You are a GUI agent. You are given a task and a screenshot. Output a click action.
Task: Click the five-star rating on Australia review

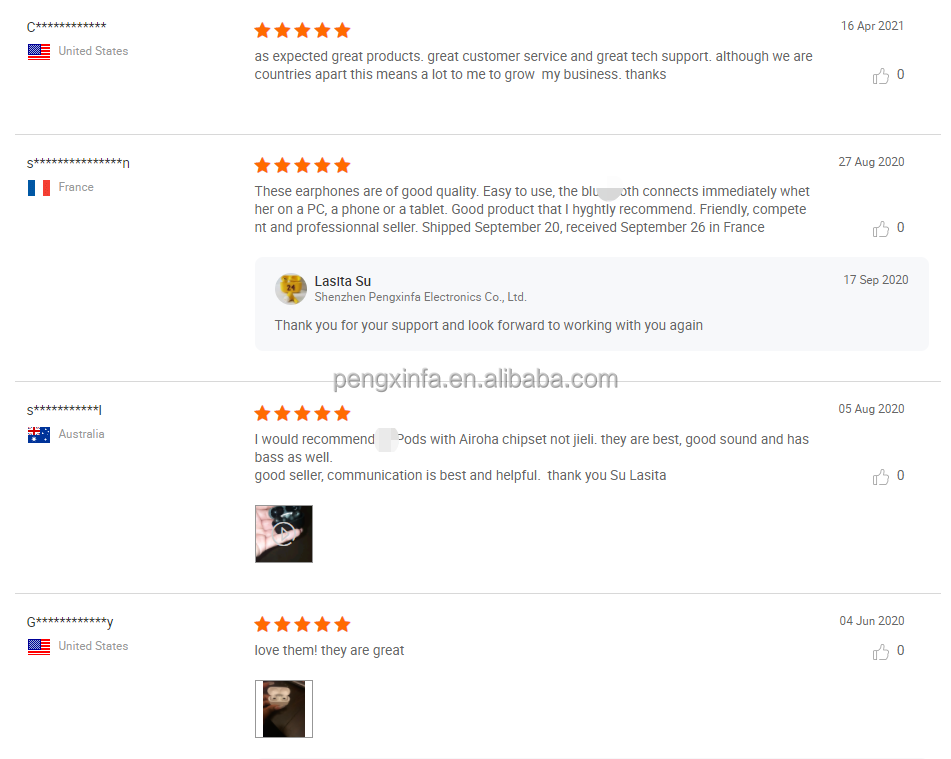coord(303,414)
